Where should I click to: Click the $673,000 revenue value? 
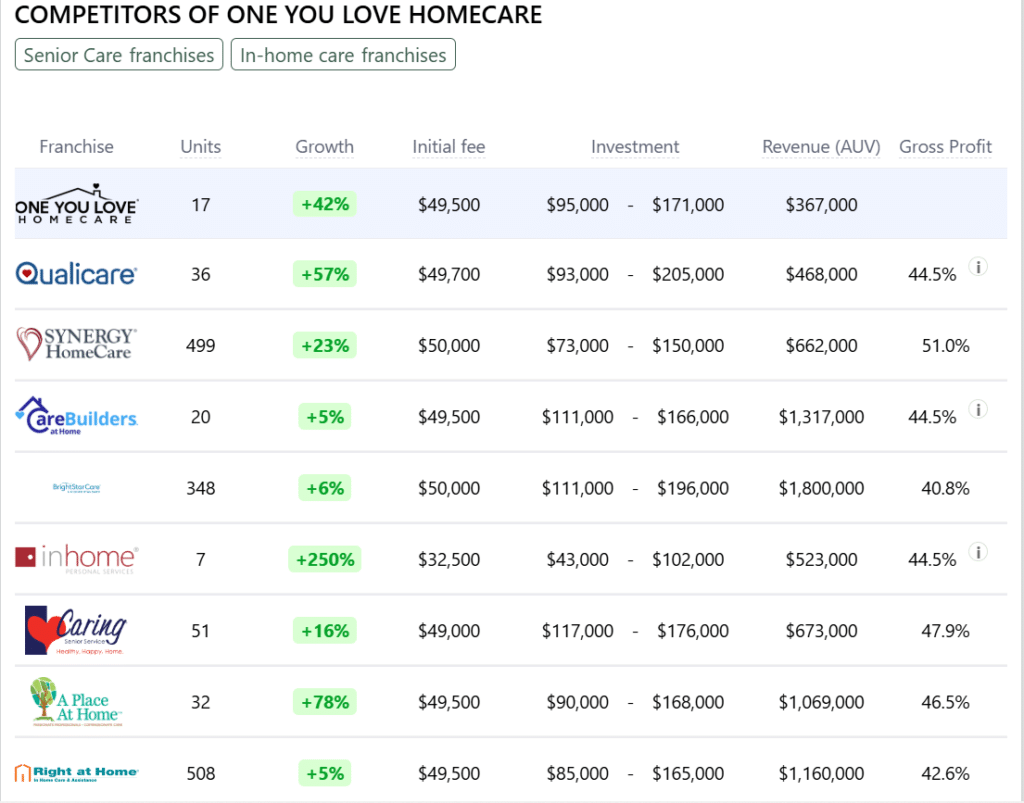[x=821, y=631]
